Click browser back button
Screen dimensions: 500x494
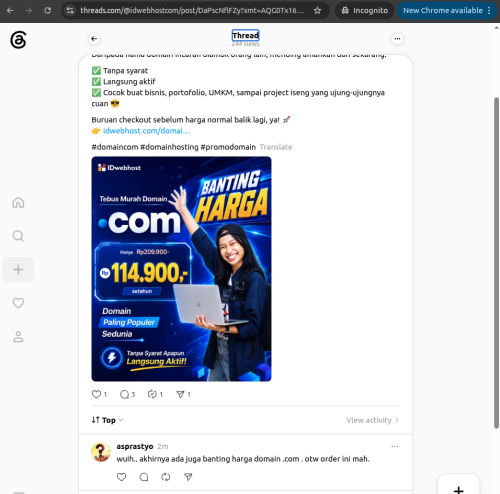[10, 11]
